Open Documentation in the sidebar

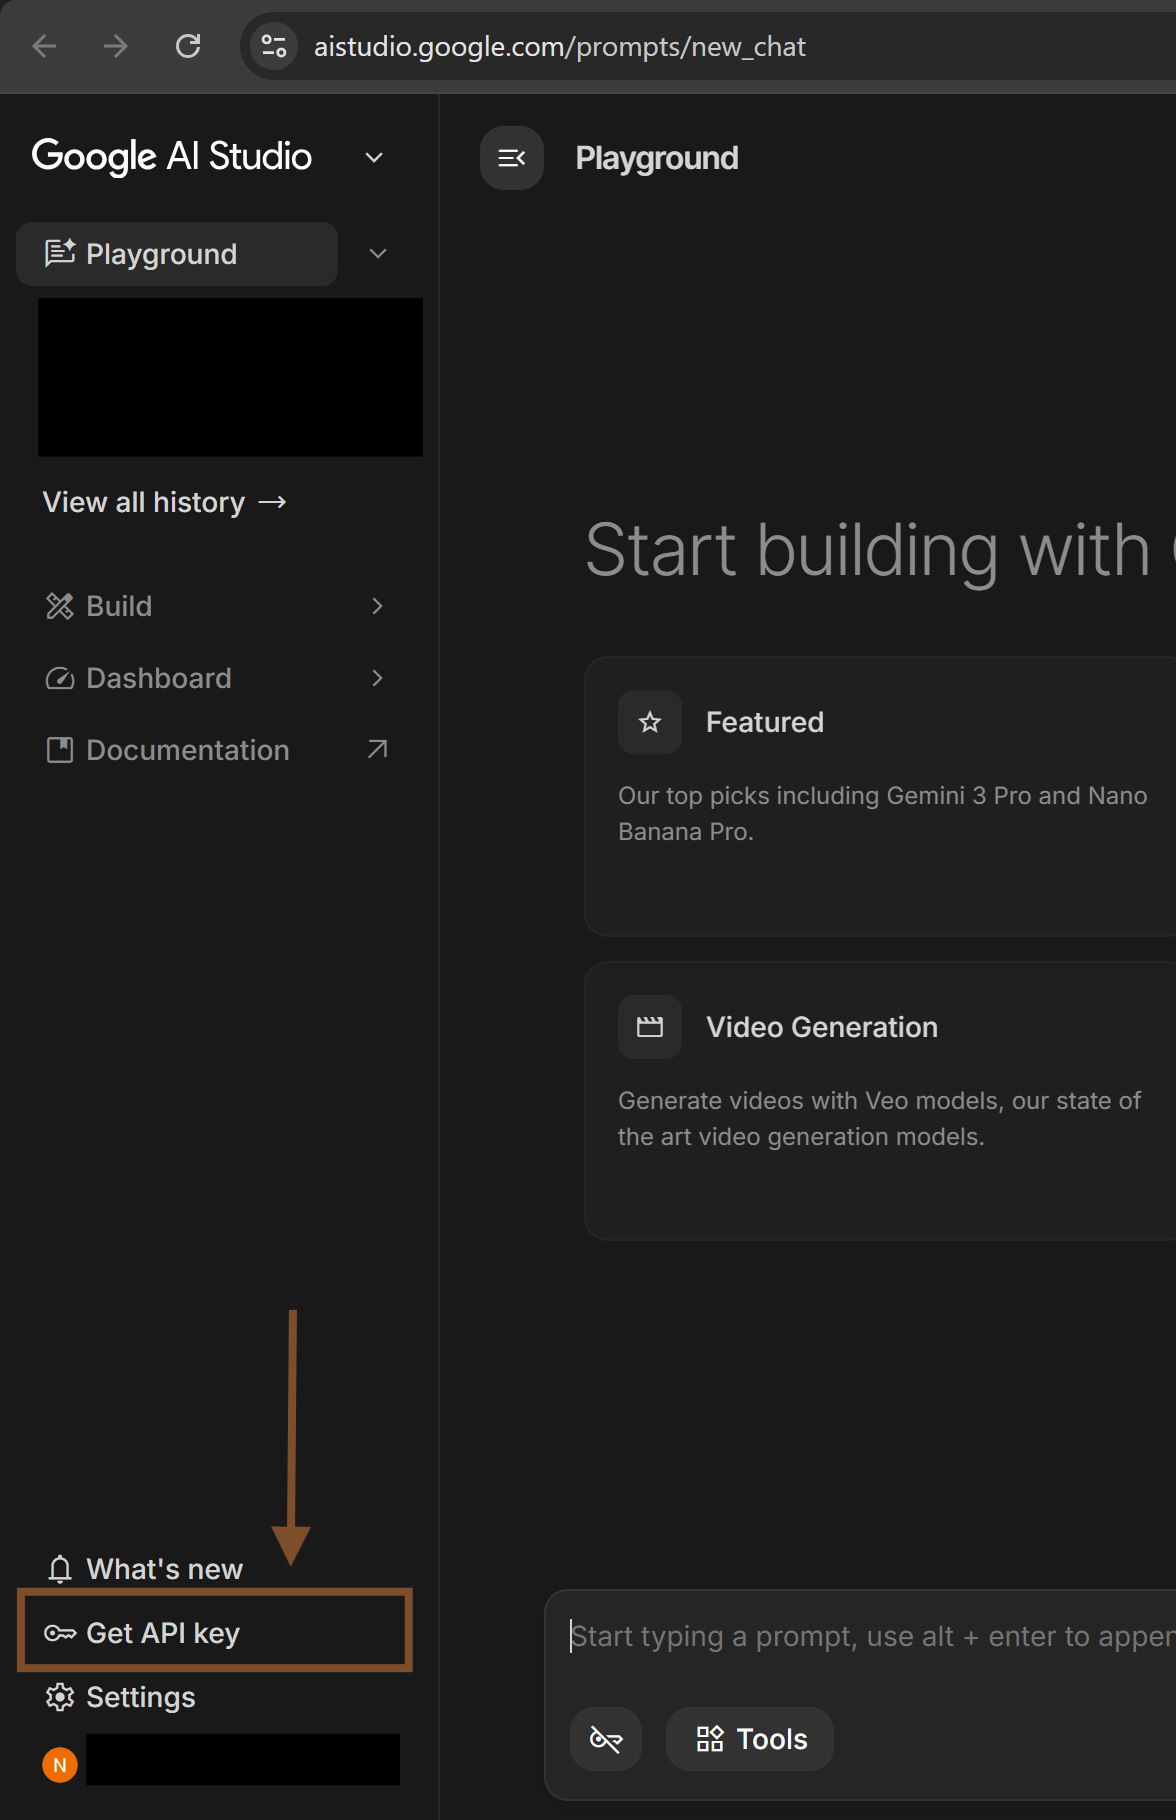(216, 750)
